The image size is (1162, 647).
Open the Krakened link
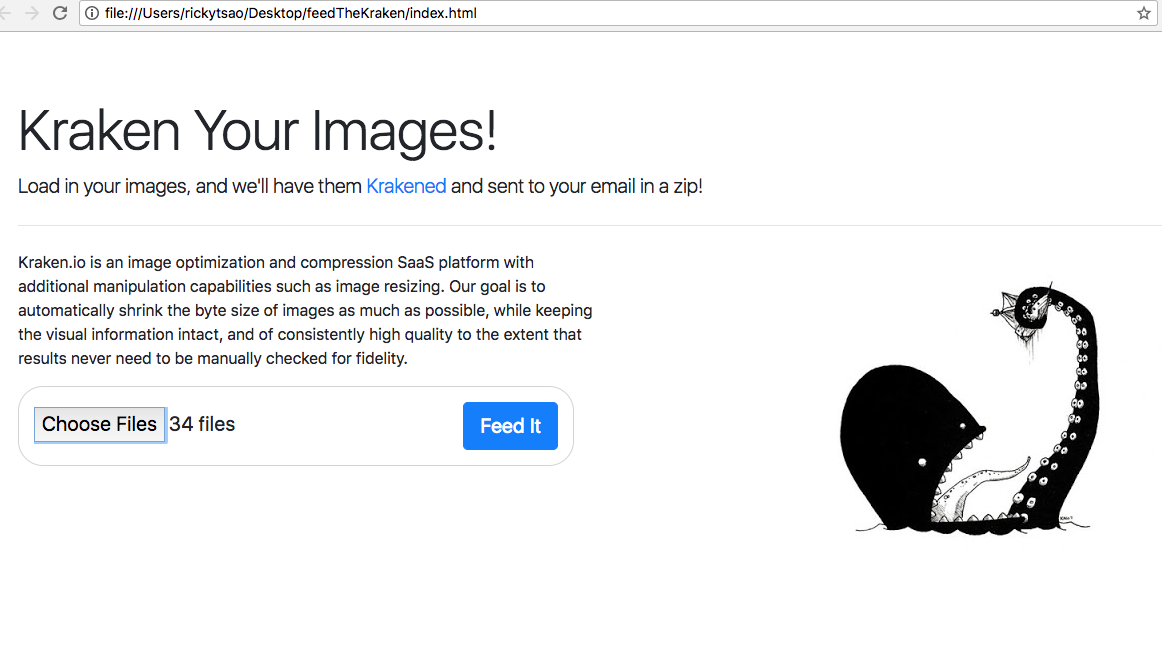[406, 186]
